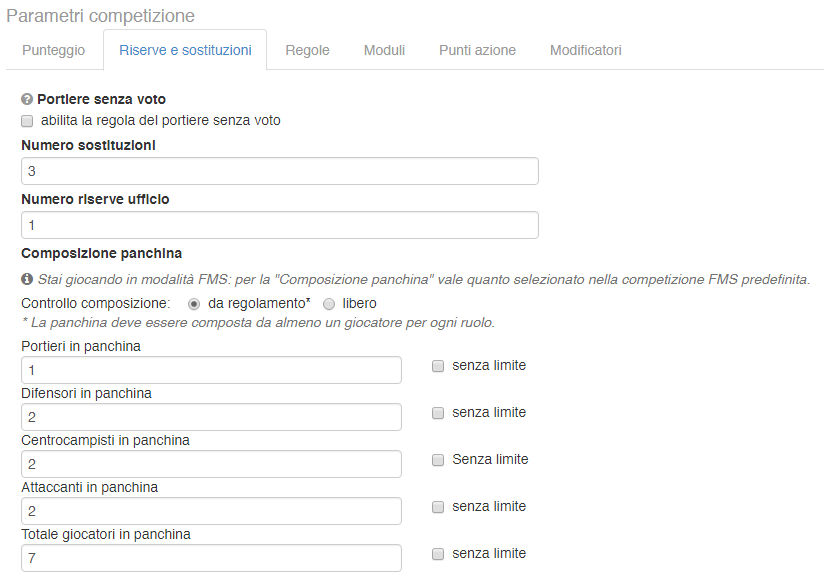Screen dimensions: 824x580
Task: Go to the Moduli tab
Action: tap(384, 50)
